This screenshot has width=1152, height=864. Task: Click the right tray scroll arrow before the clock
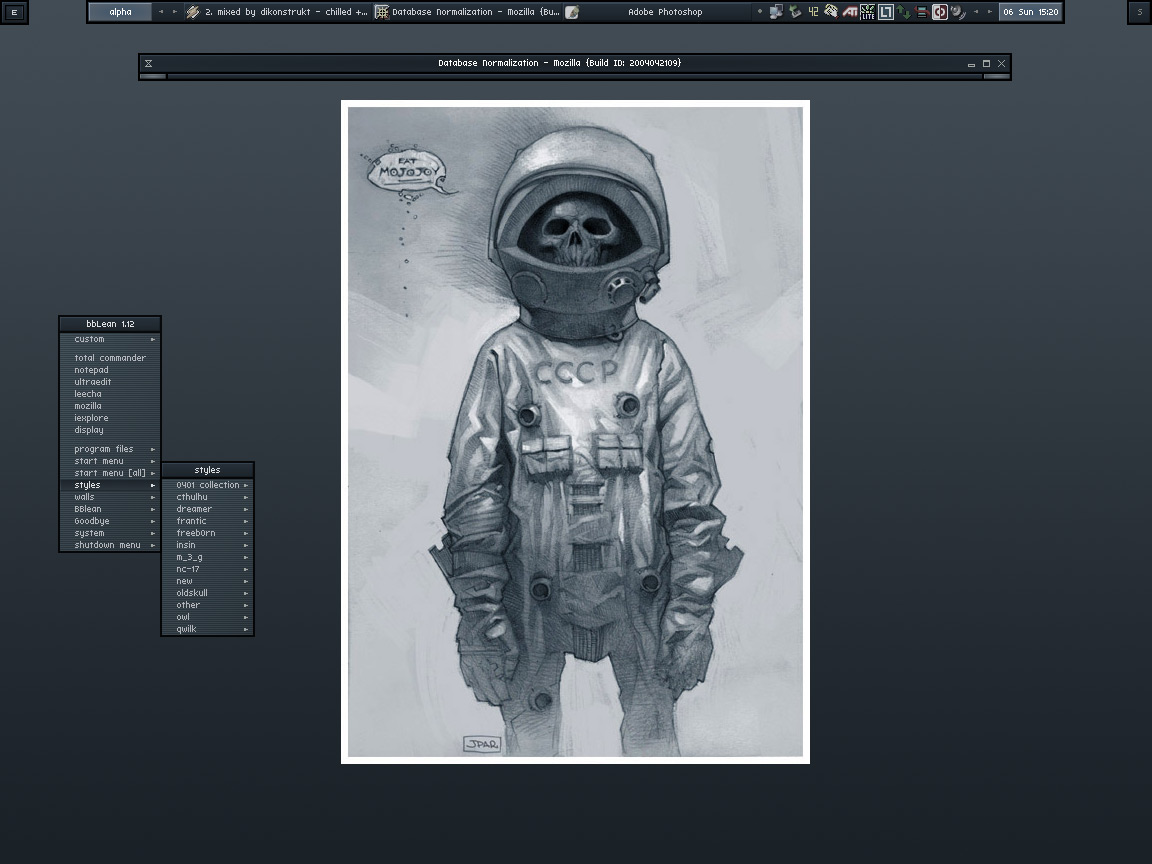pos(990,12)
